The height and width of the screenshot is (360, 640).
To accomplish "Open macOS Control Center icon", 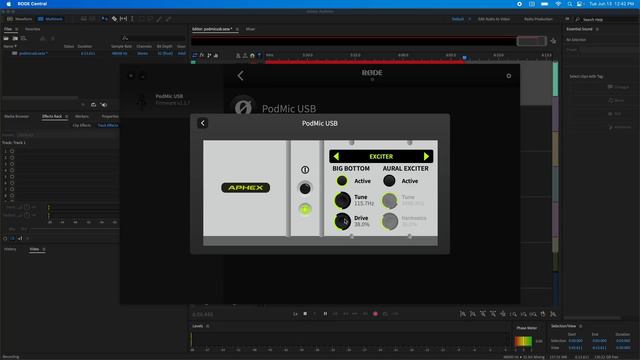I will coord(579,4).
